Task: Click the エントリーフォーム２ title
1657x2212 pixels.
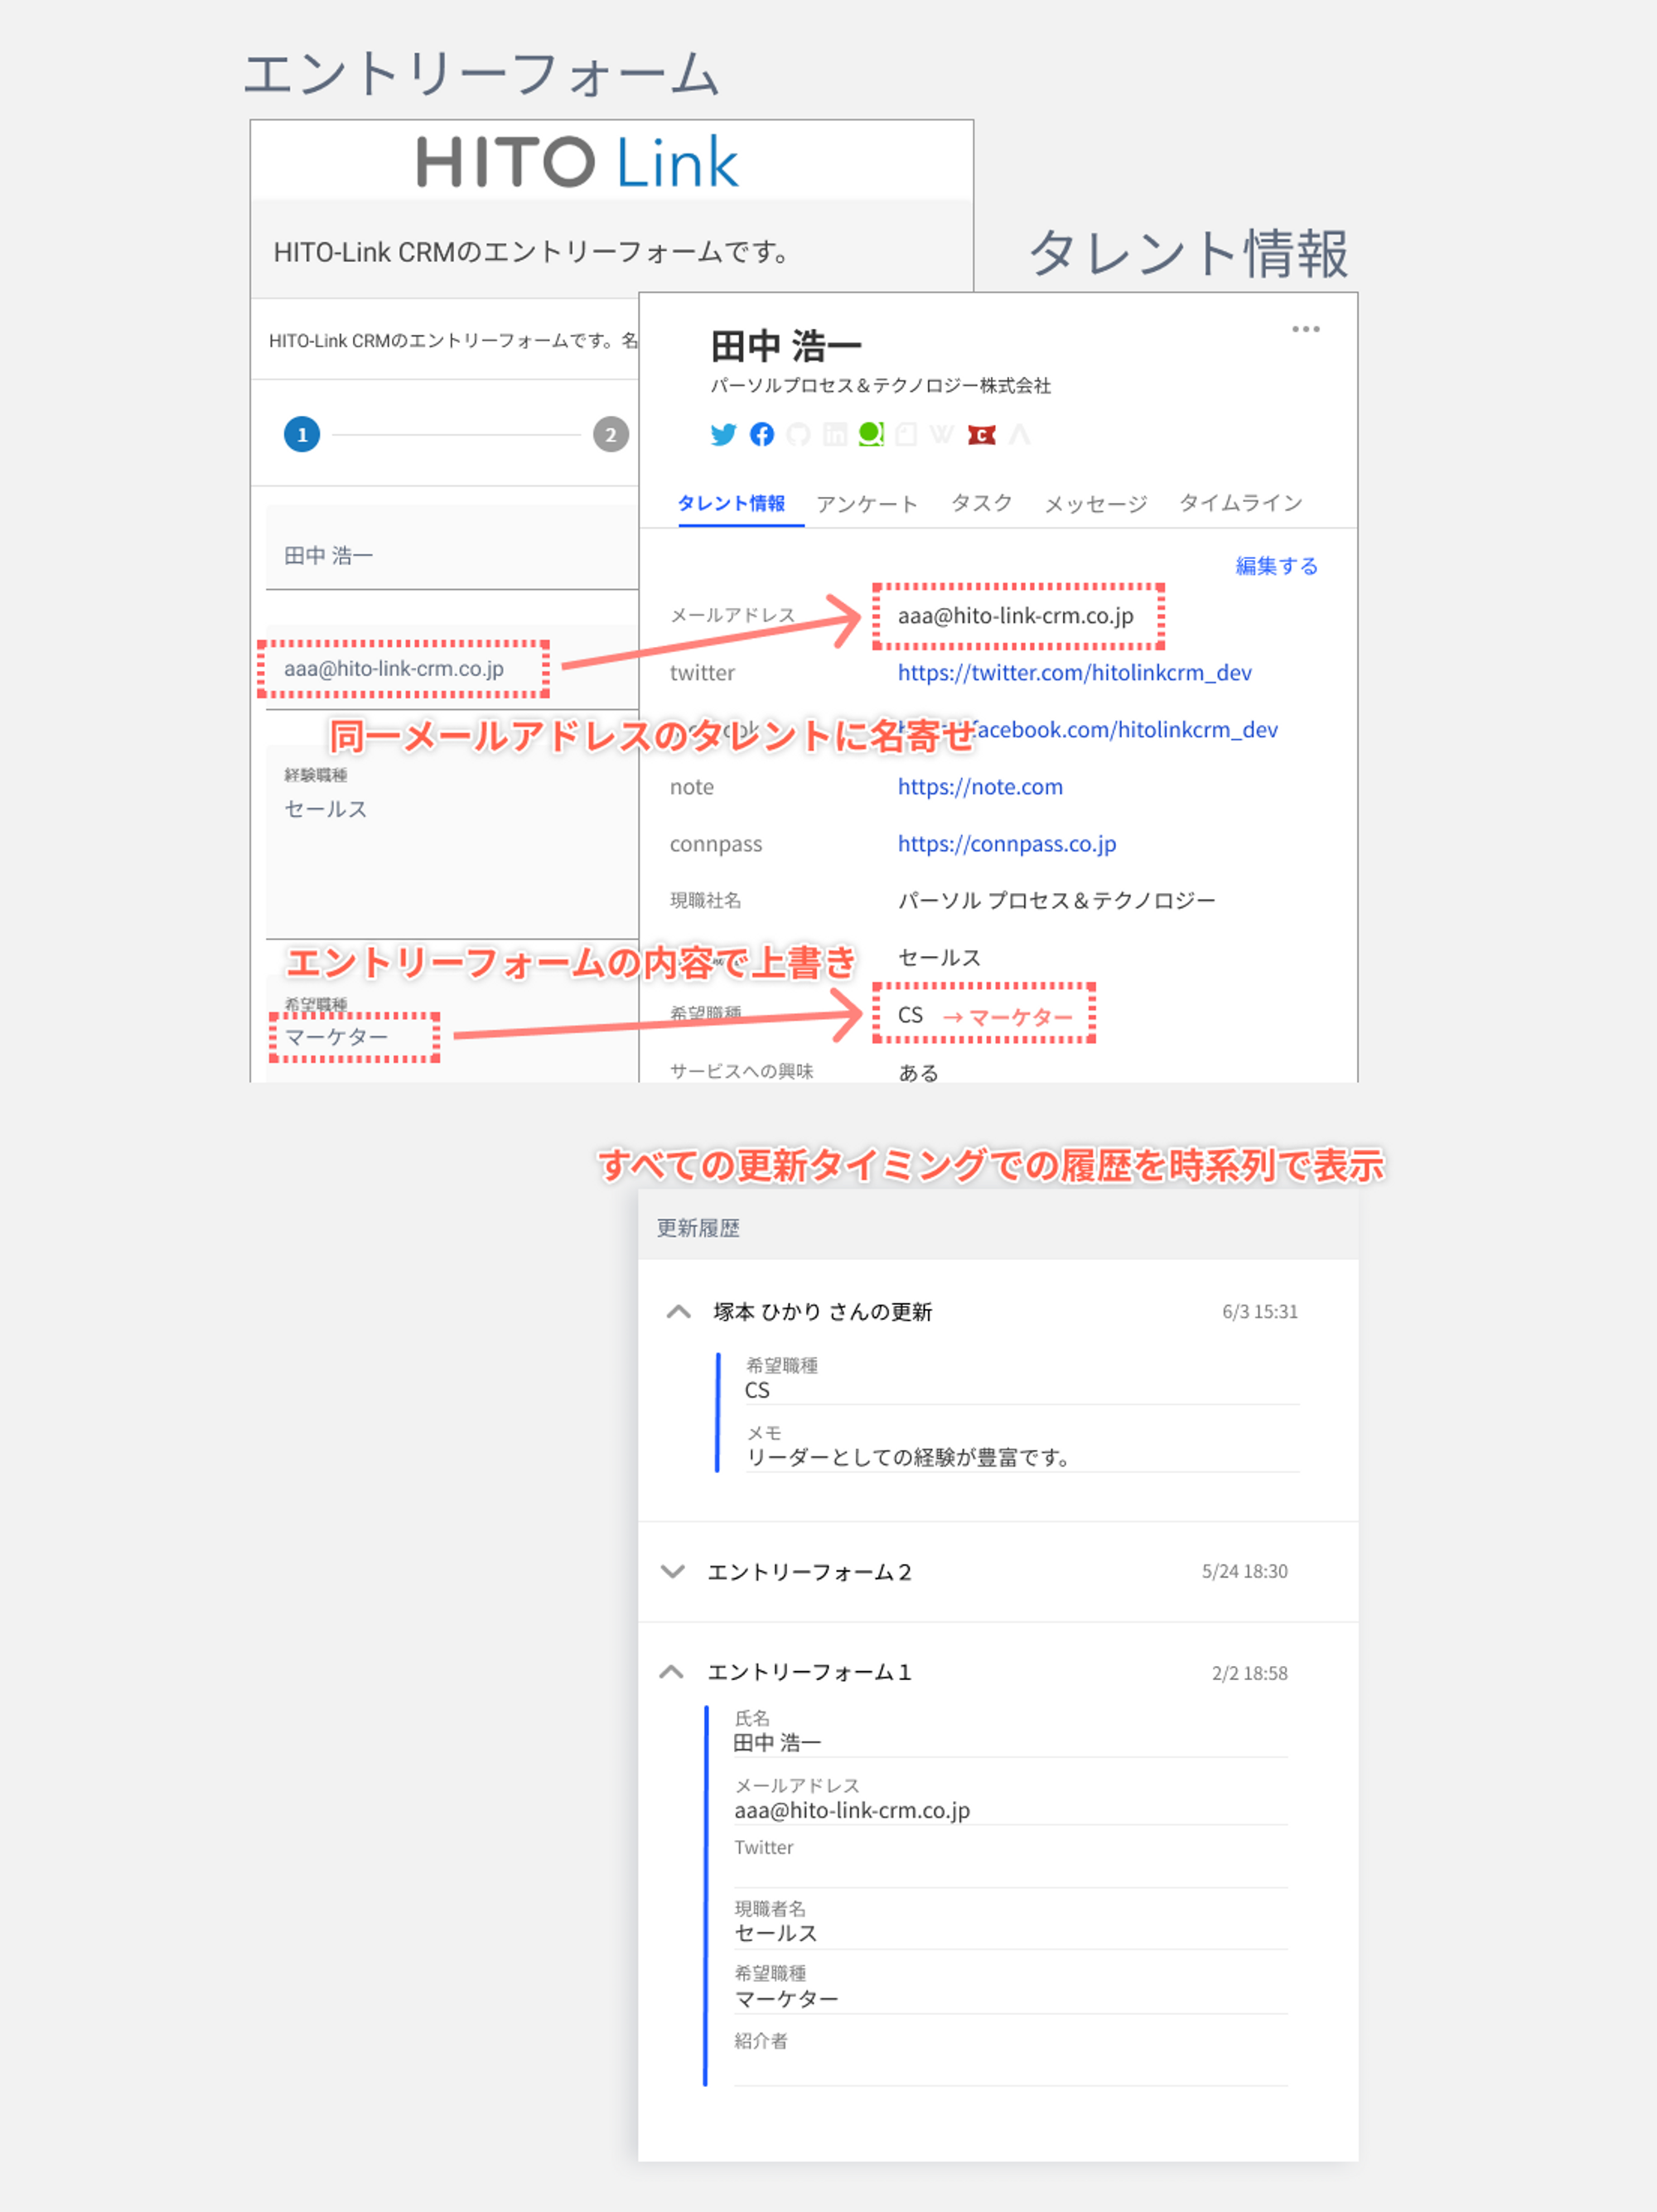Action: pos(809,1572)
